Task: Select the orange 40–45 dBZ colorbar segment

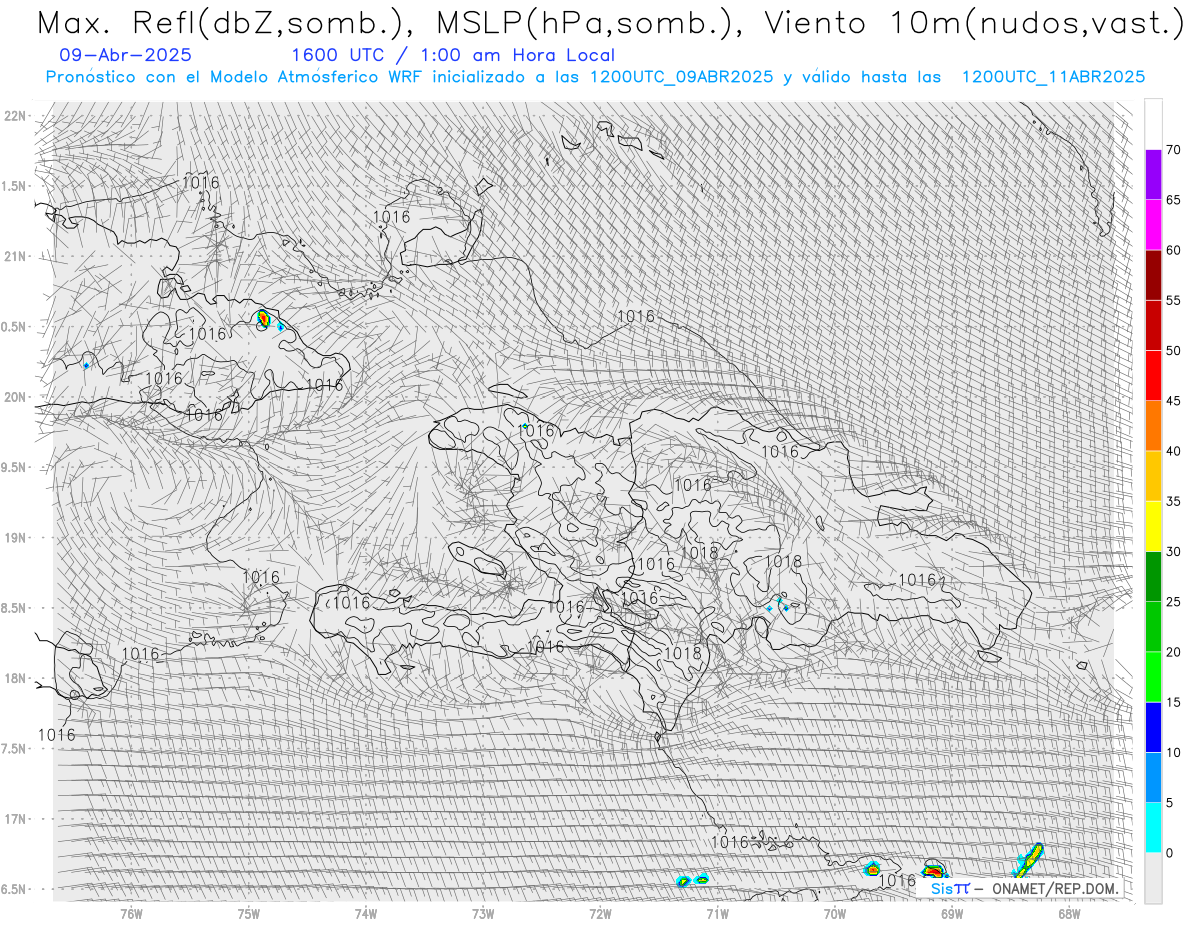Action: click(1153, 426)
